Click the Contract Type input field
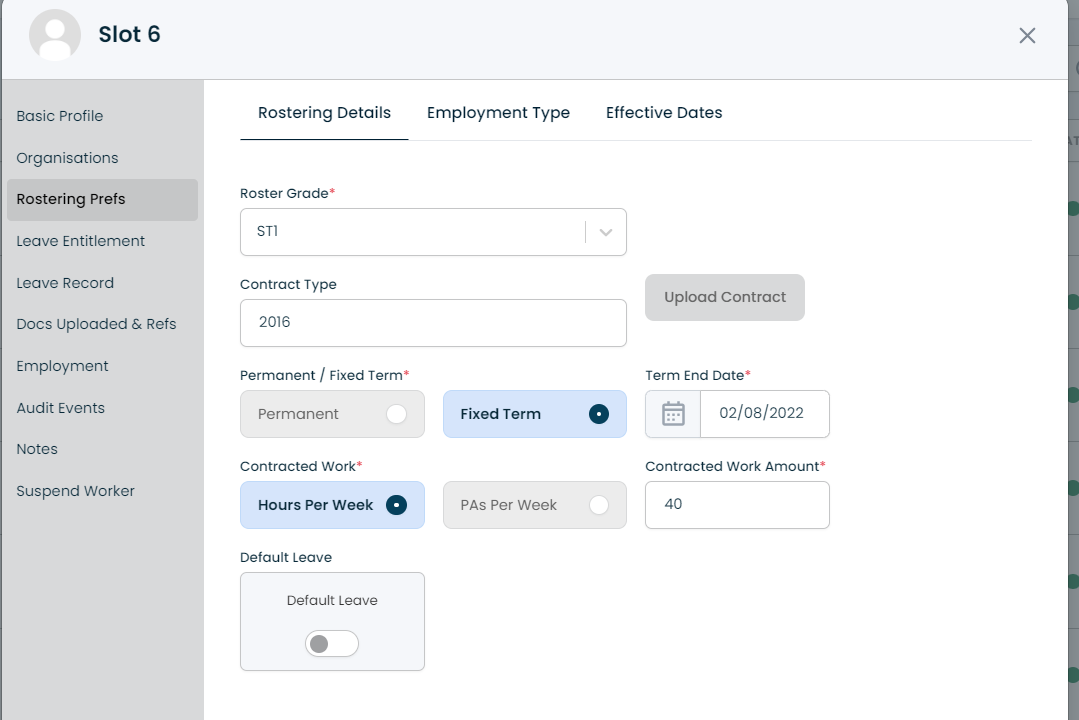This screenshot has height=720, width=1079. (x=433, y=323)
